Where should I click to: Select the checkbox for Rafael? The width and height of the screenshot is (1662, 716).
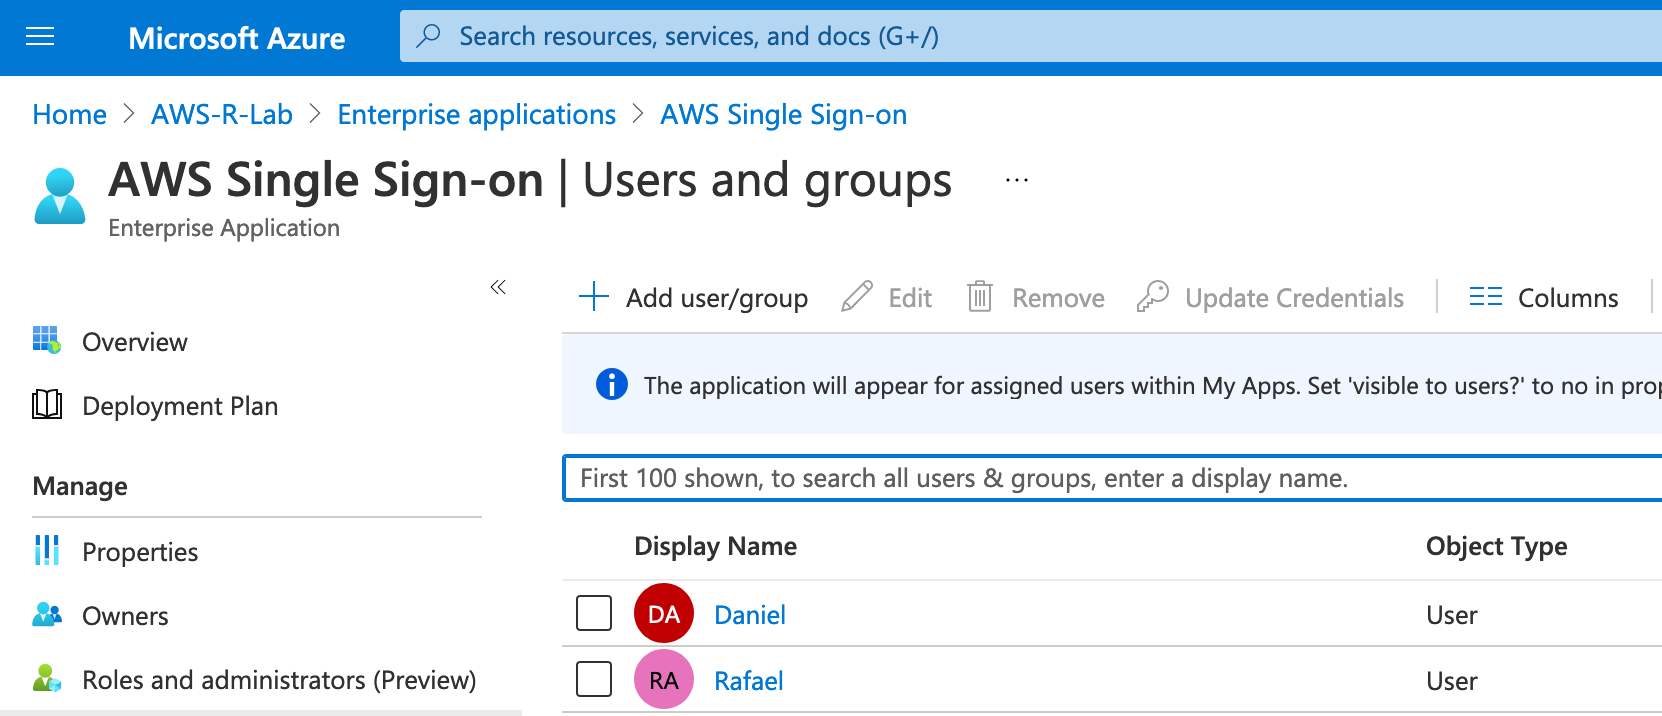pos(594,679)
